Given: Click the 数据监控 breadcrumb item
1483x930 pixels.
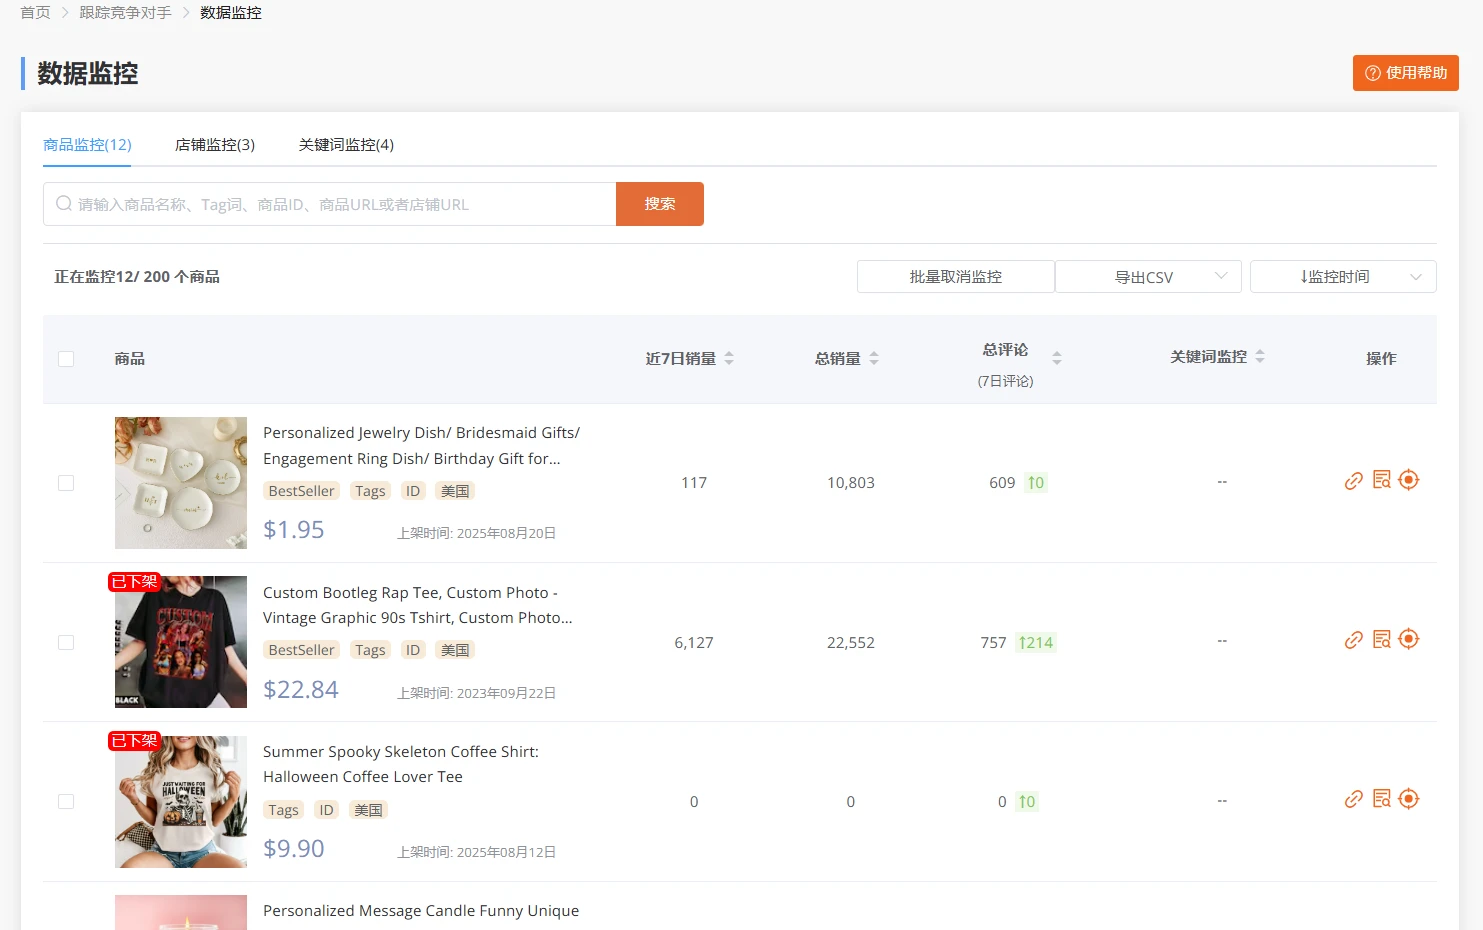Looking at the screenshot, I should (231, 13).
